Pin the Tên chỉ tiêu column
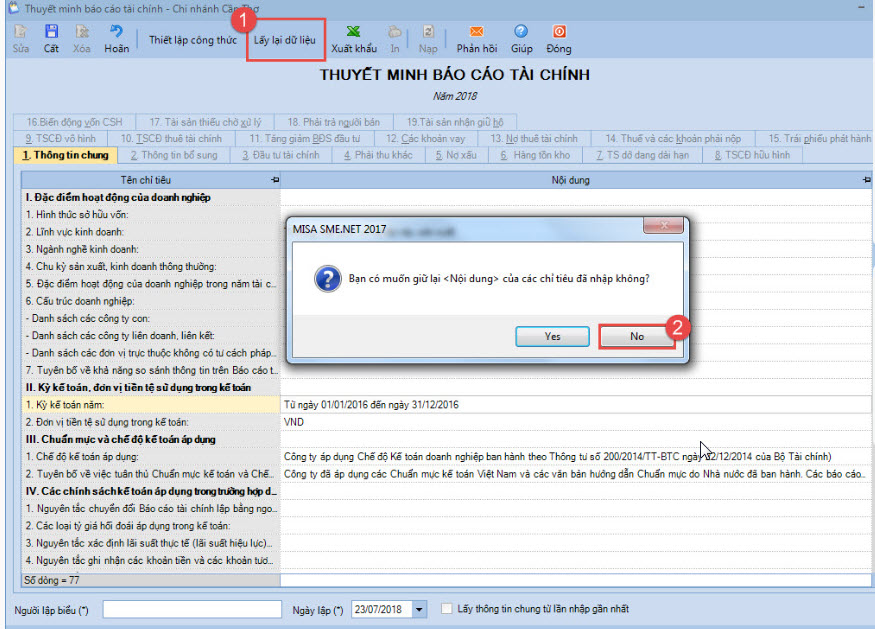The image size is (875, 629). [275, 180]
